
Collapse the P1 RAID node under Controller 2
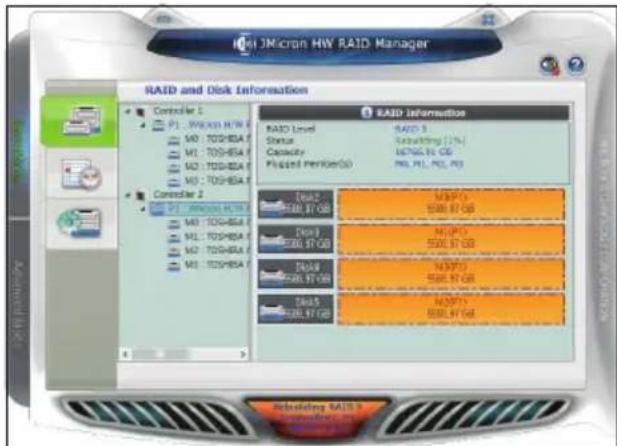pyautogui.click(x=143, y=209)
